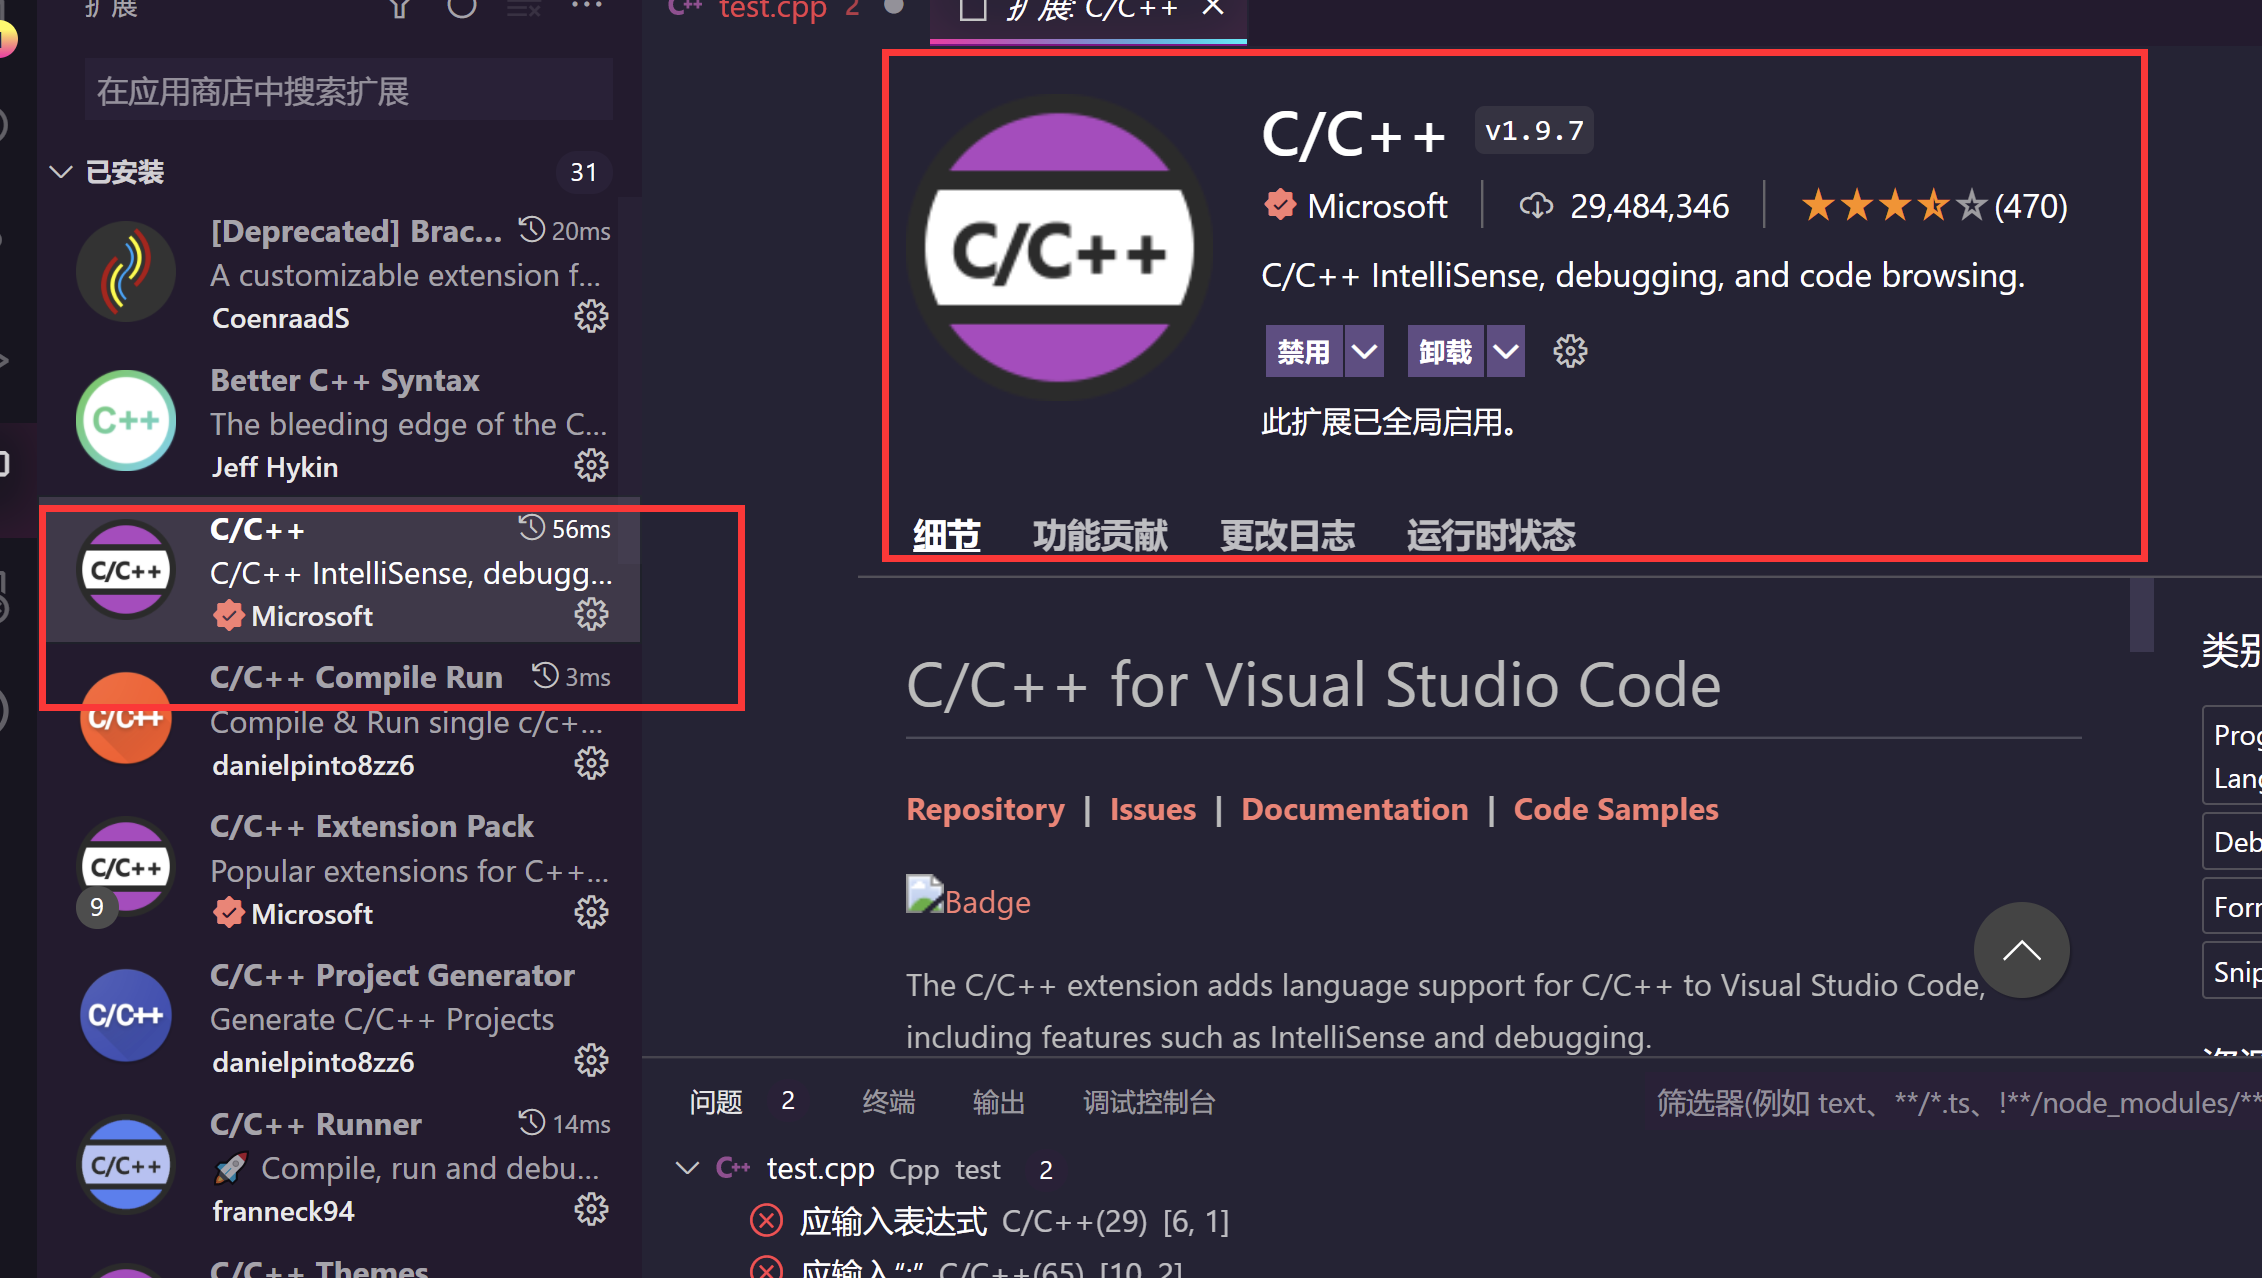
Task: Click the install count download icon
Action: [1536, 206]
